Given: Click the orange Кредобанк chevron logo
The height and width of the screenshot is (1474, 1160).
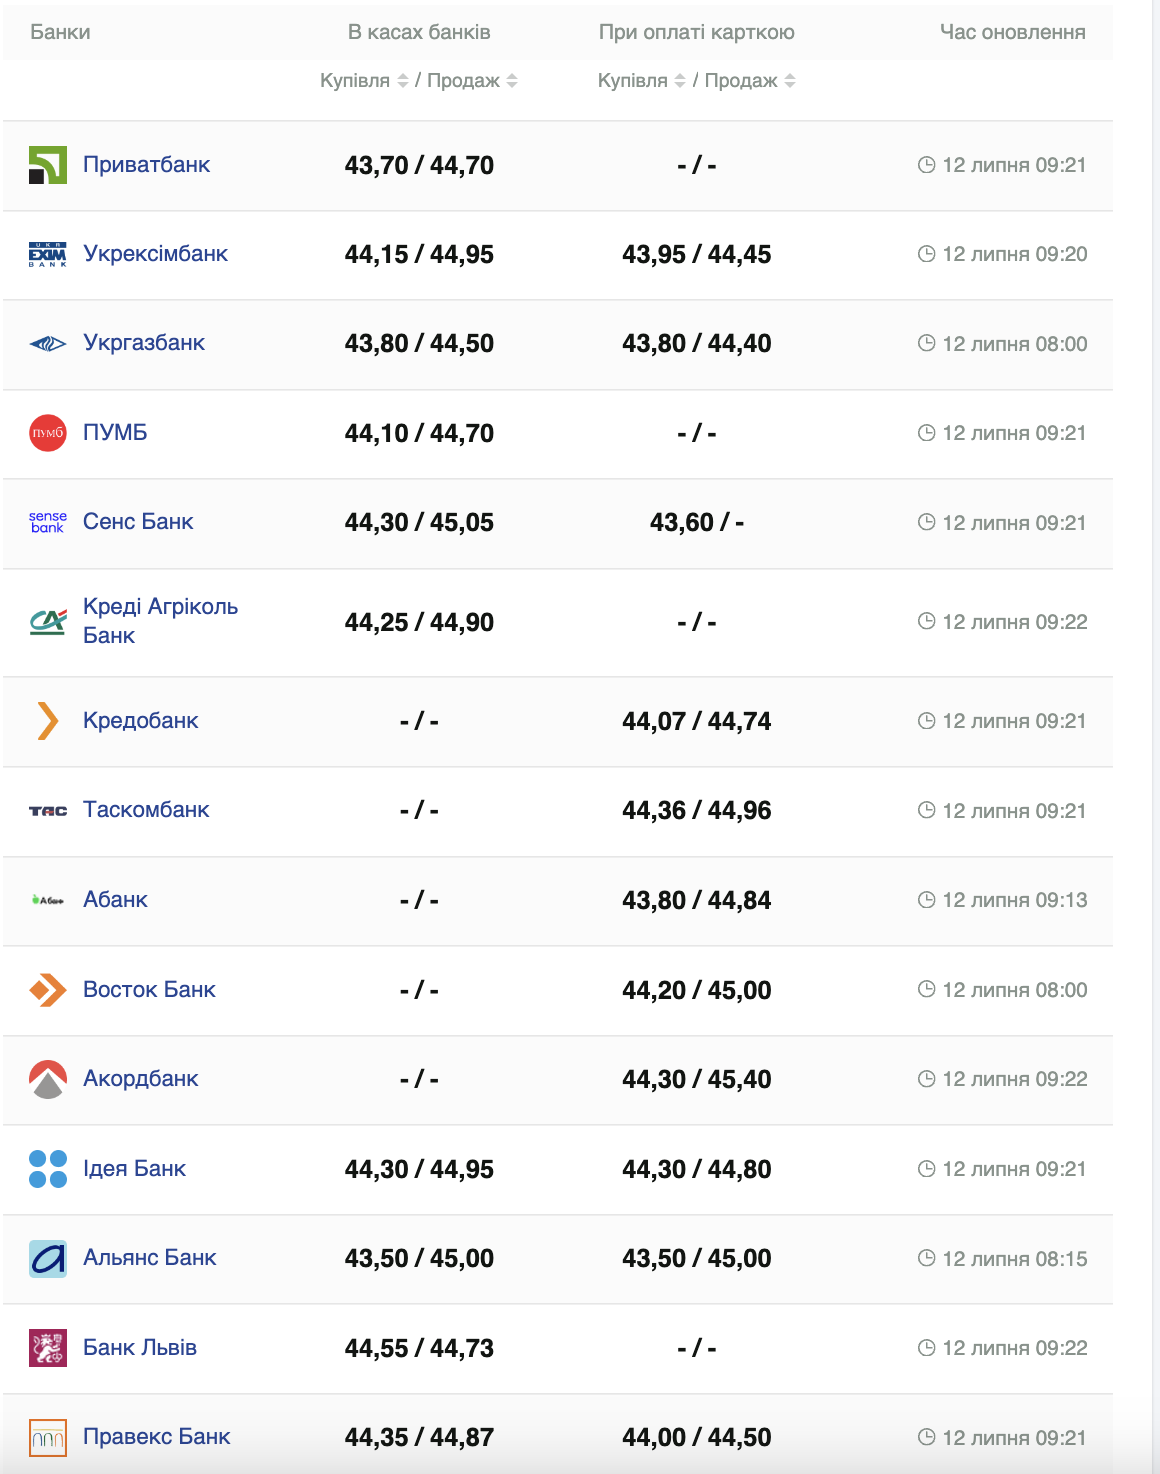Looking at the screenshot, I should [48, 721].
